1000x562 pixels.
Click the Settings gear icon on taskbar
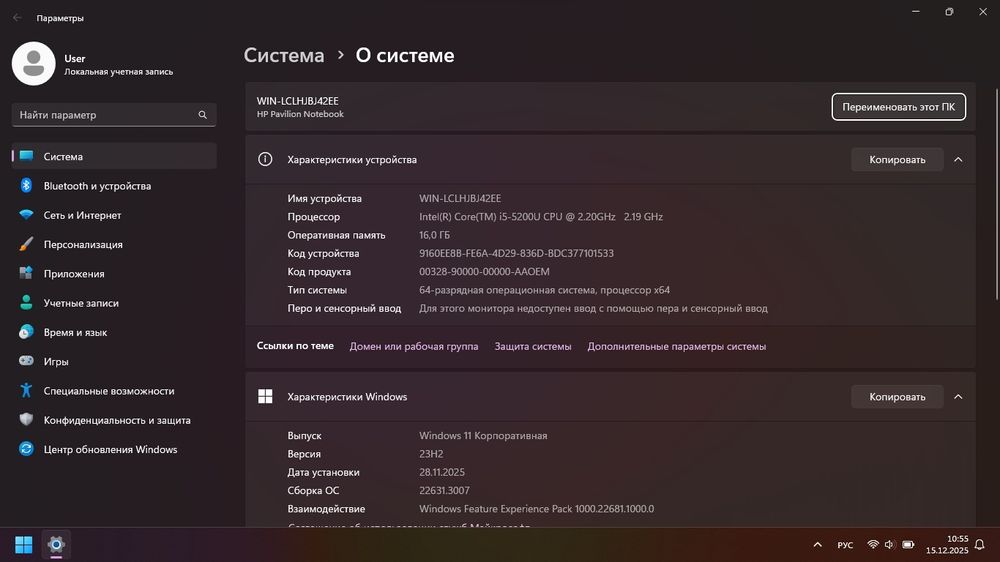(56, 545)
